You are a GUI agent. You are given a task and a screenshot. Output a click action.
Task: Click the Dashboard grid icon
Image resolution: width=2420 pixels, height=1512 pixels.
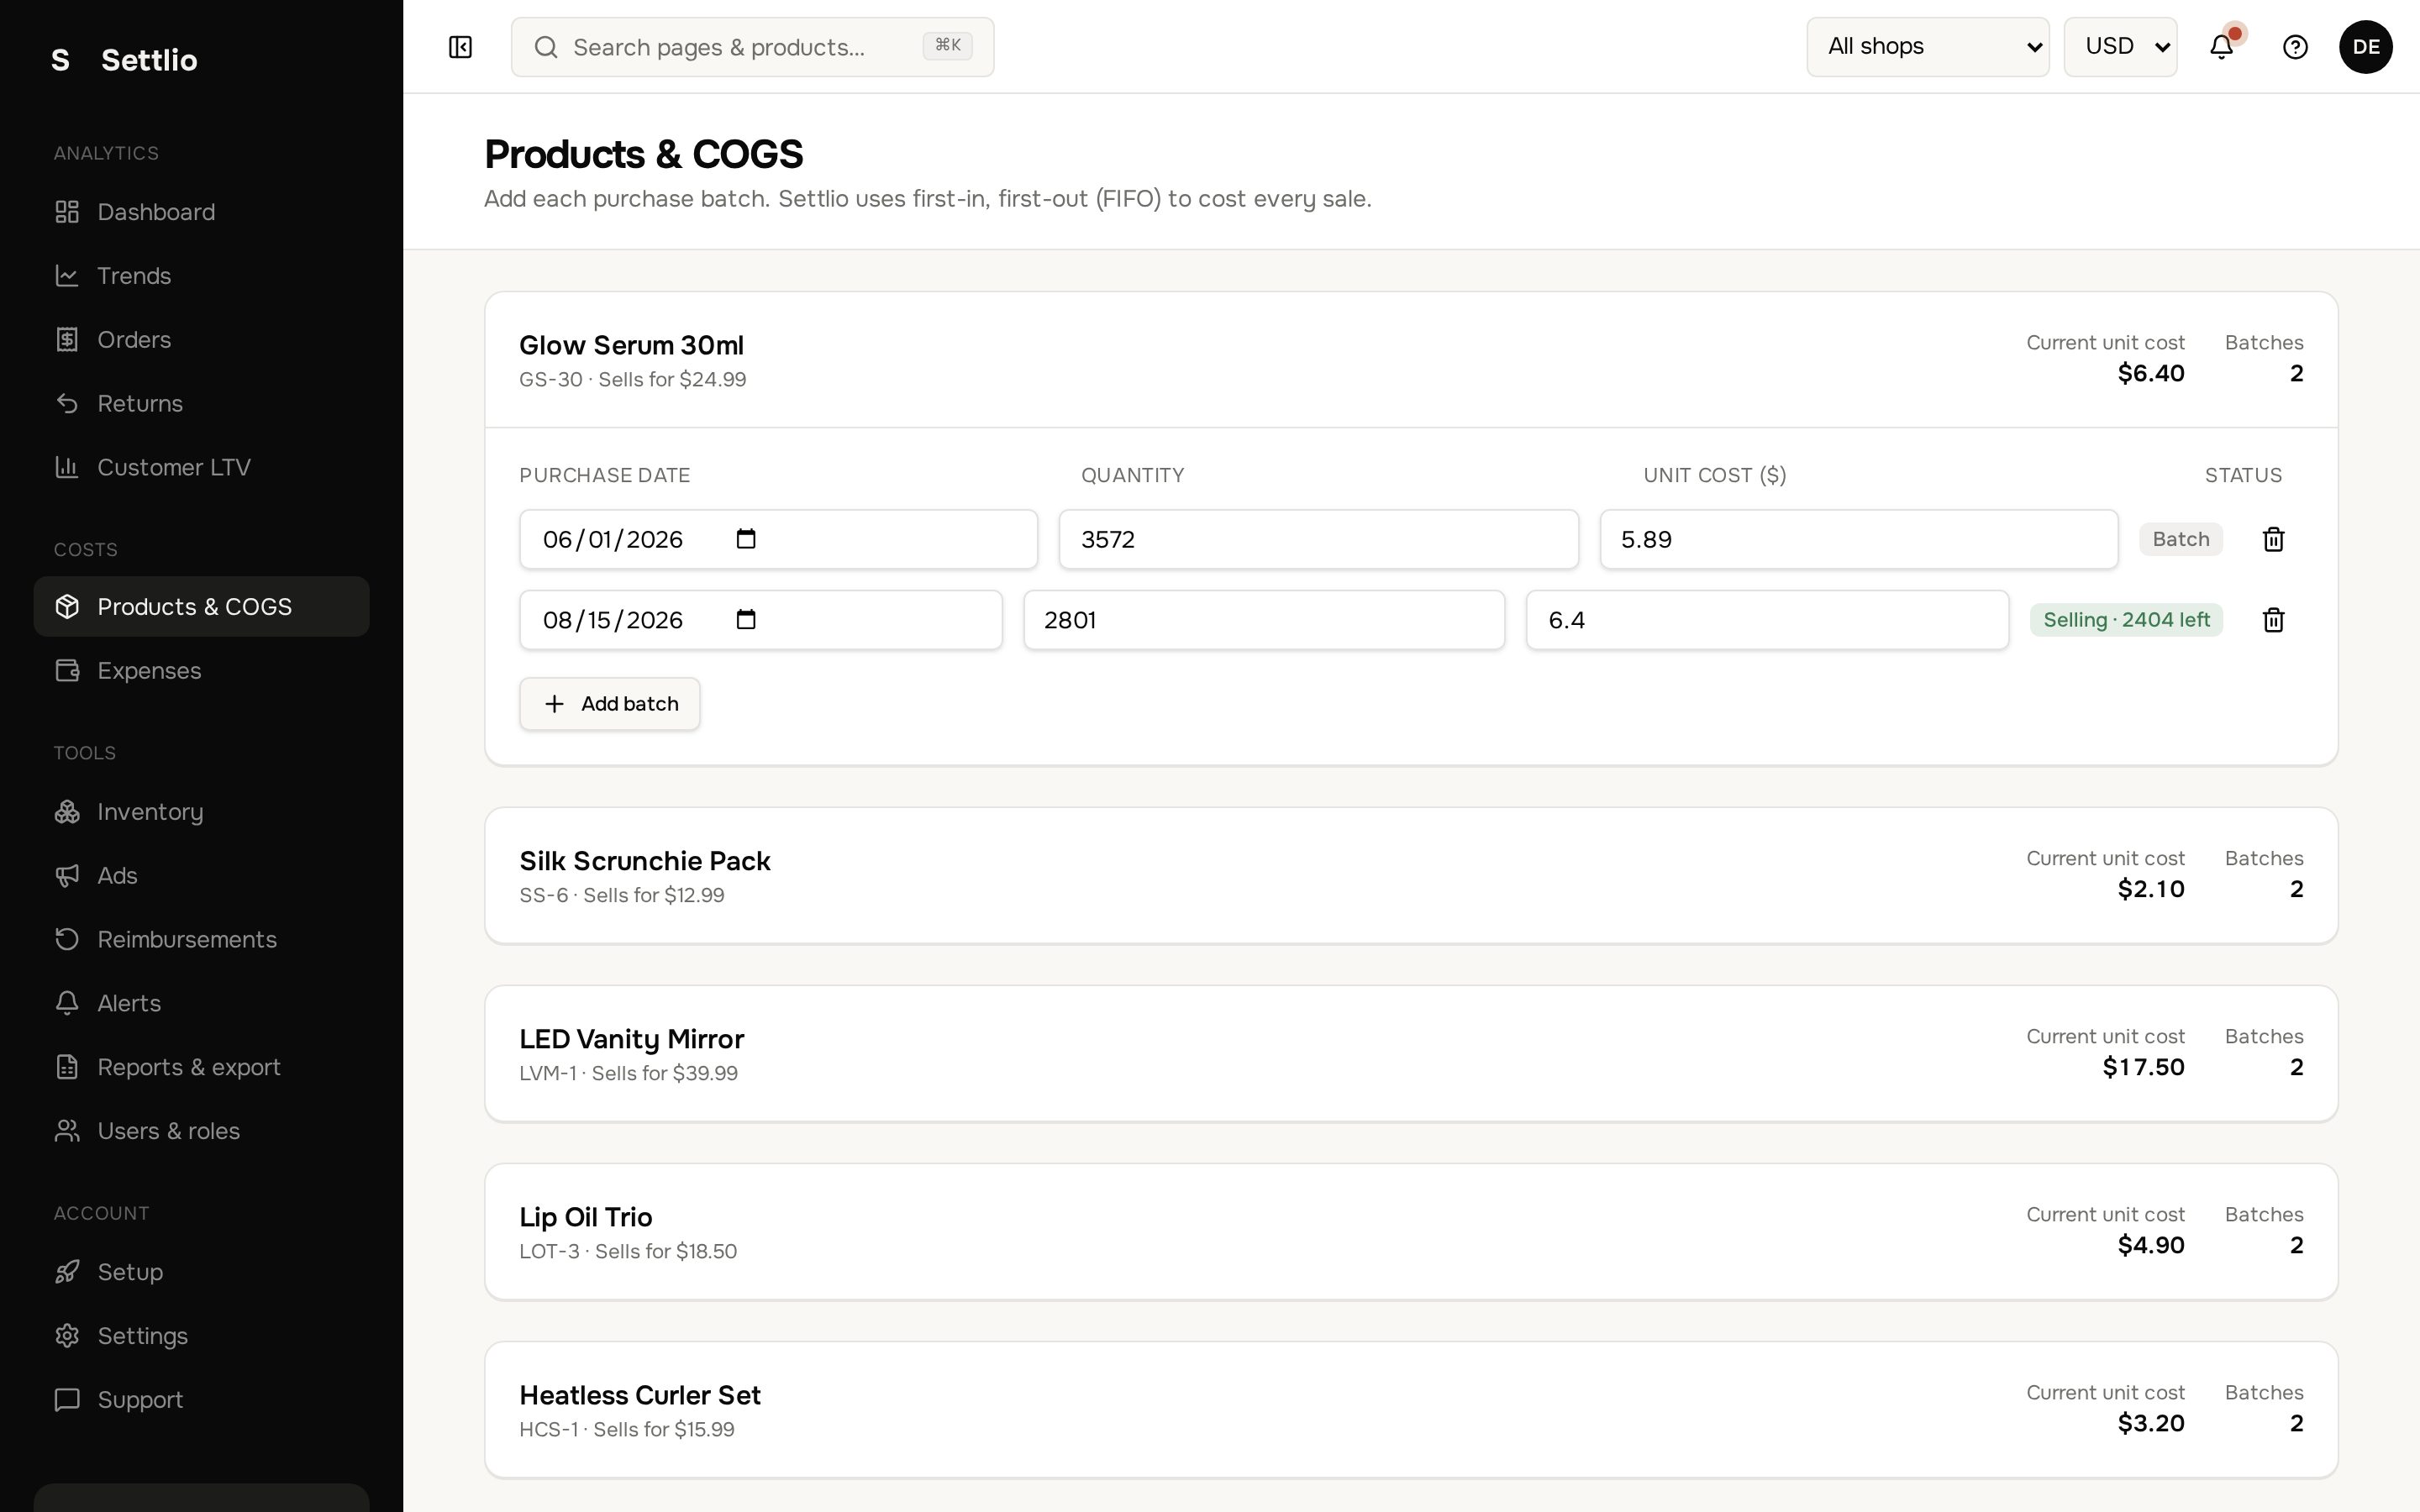(x=67, y=212)
